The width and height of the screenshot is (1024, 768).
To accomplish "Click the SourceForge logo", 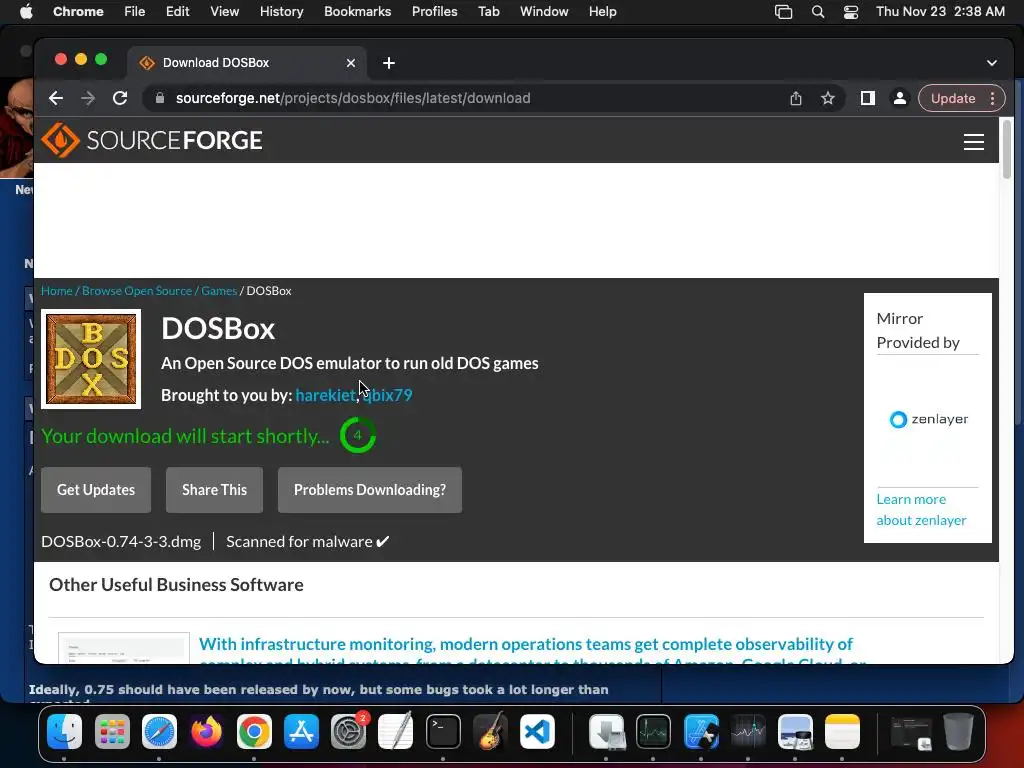I will (152, 140).
